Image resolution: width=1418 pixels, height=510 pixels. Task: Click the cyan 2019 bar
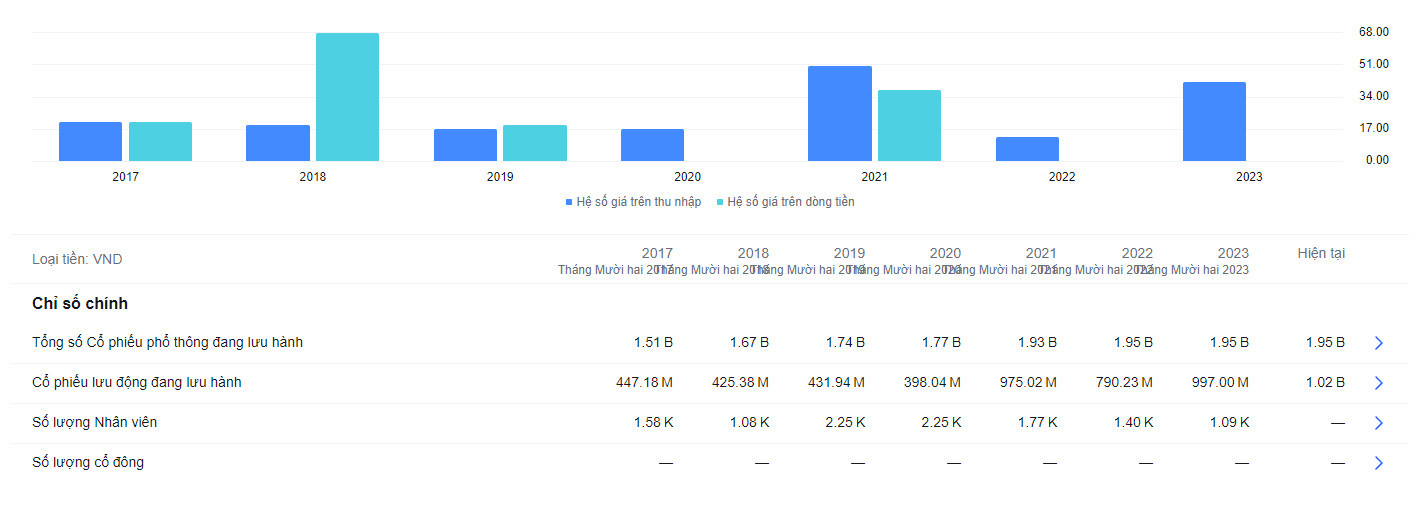click(534, 143)
